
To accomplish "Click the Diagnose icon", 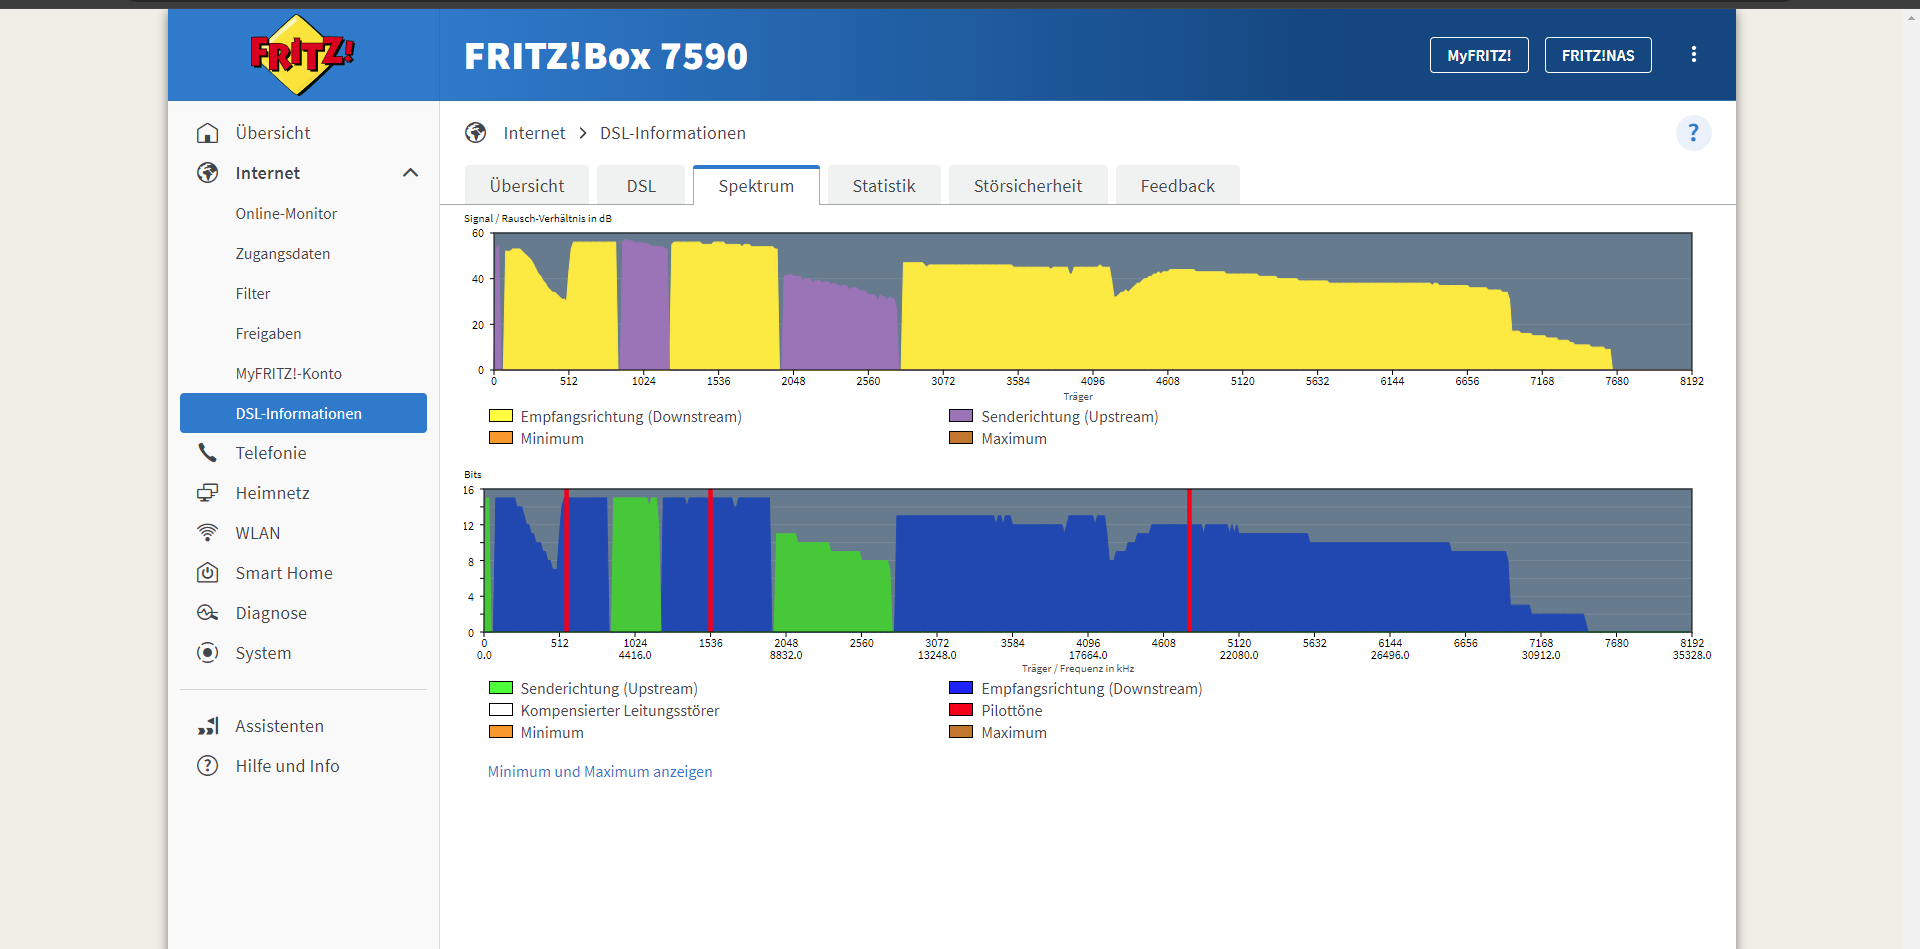I will pyautogui.click(x=208, y=613).
